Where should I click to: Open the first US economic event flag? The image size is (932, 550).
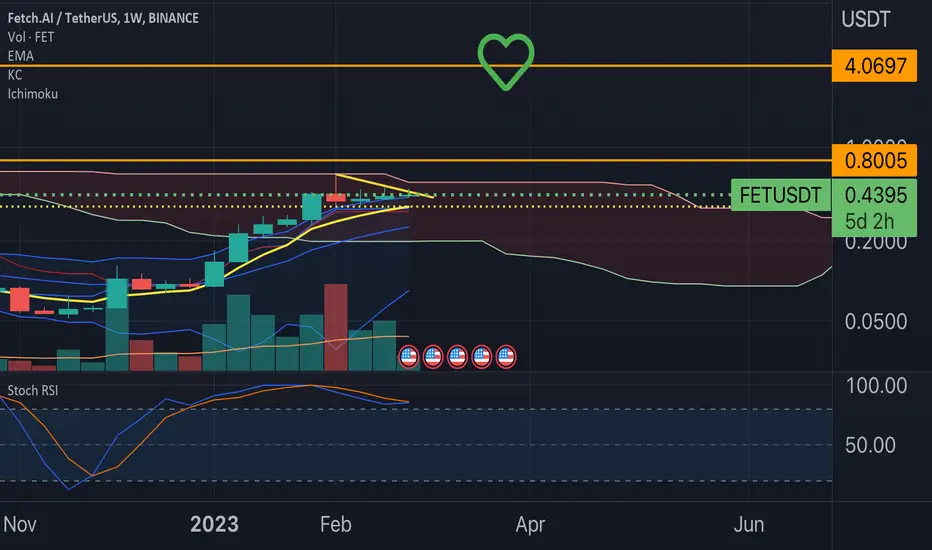click(x=408, y=357)
